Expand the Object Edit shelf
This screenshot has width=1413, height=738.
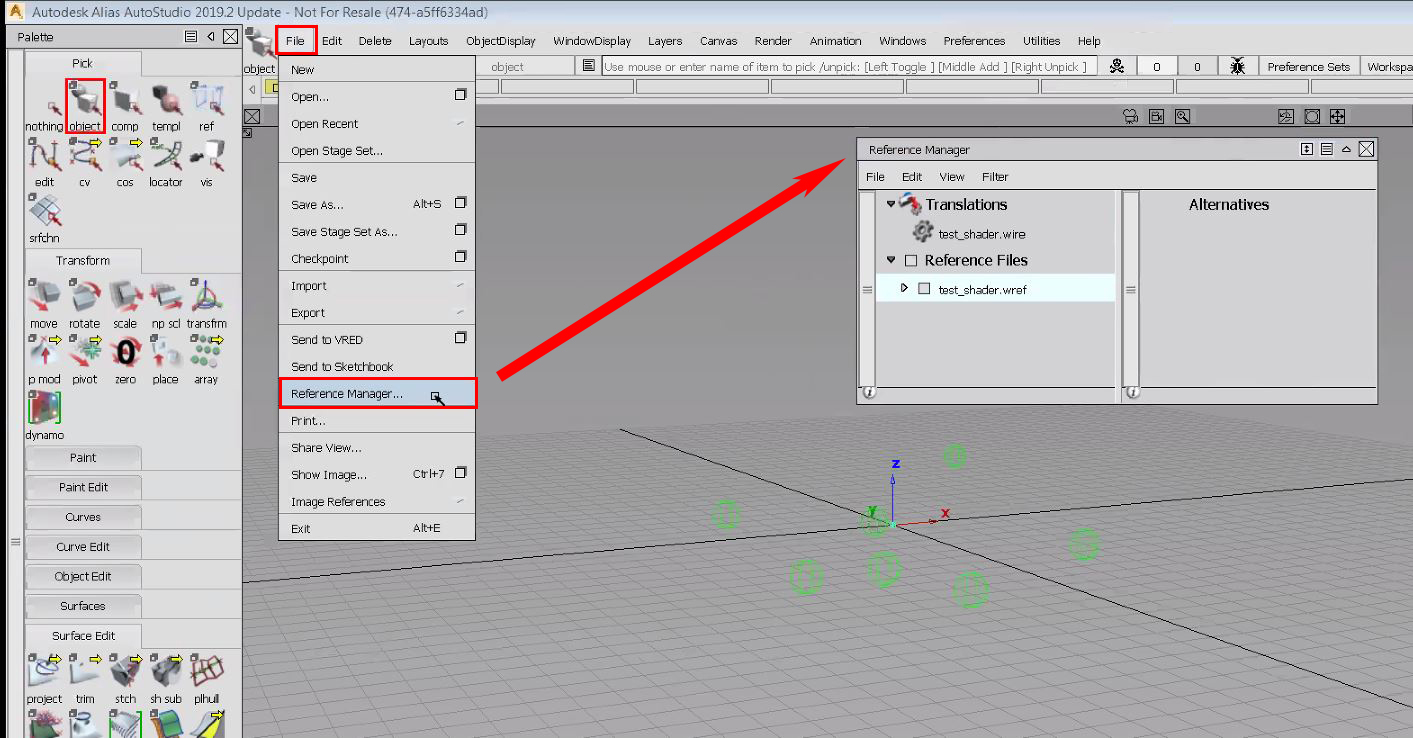83,576
